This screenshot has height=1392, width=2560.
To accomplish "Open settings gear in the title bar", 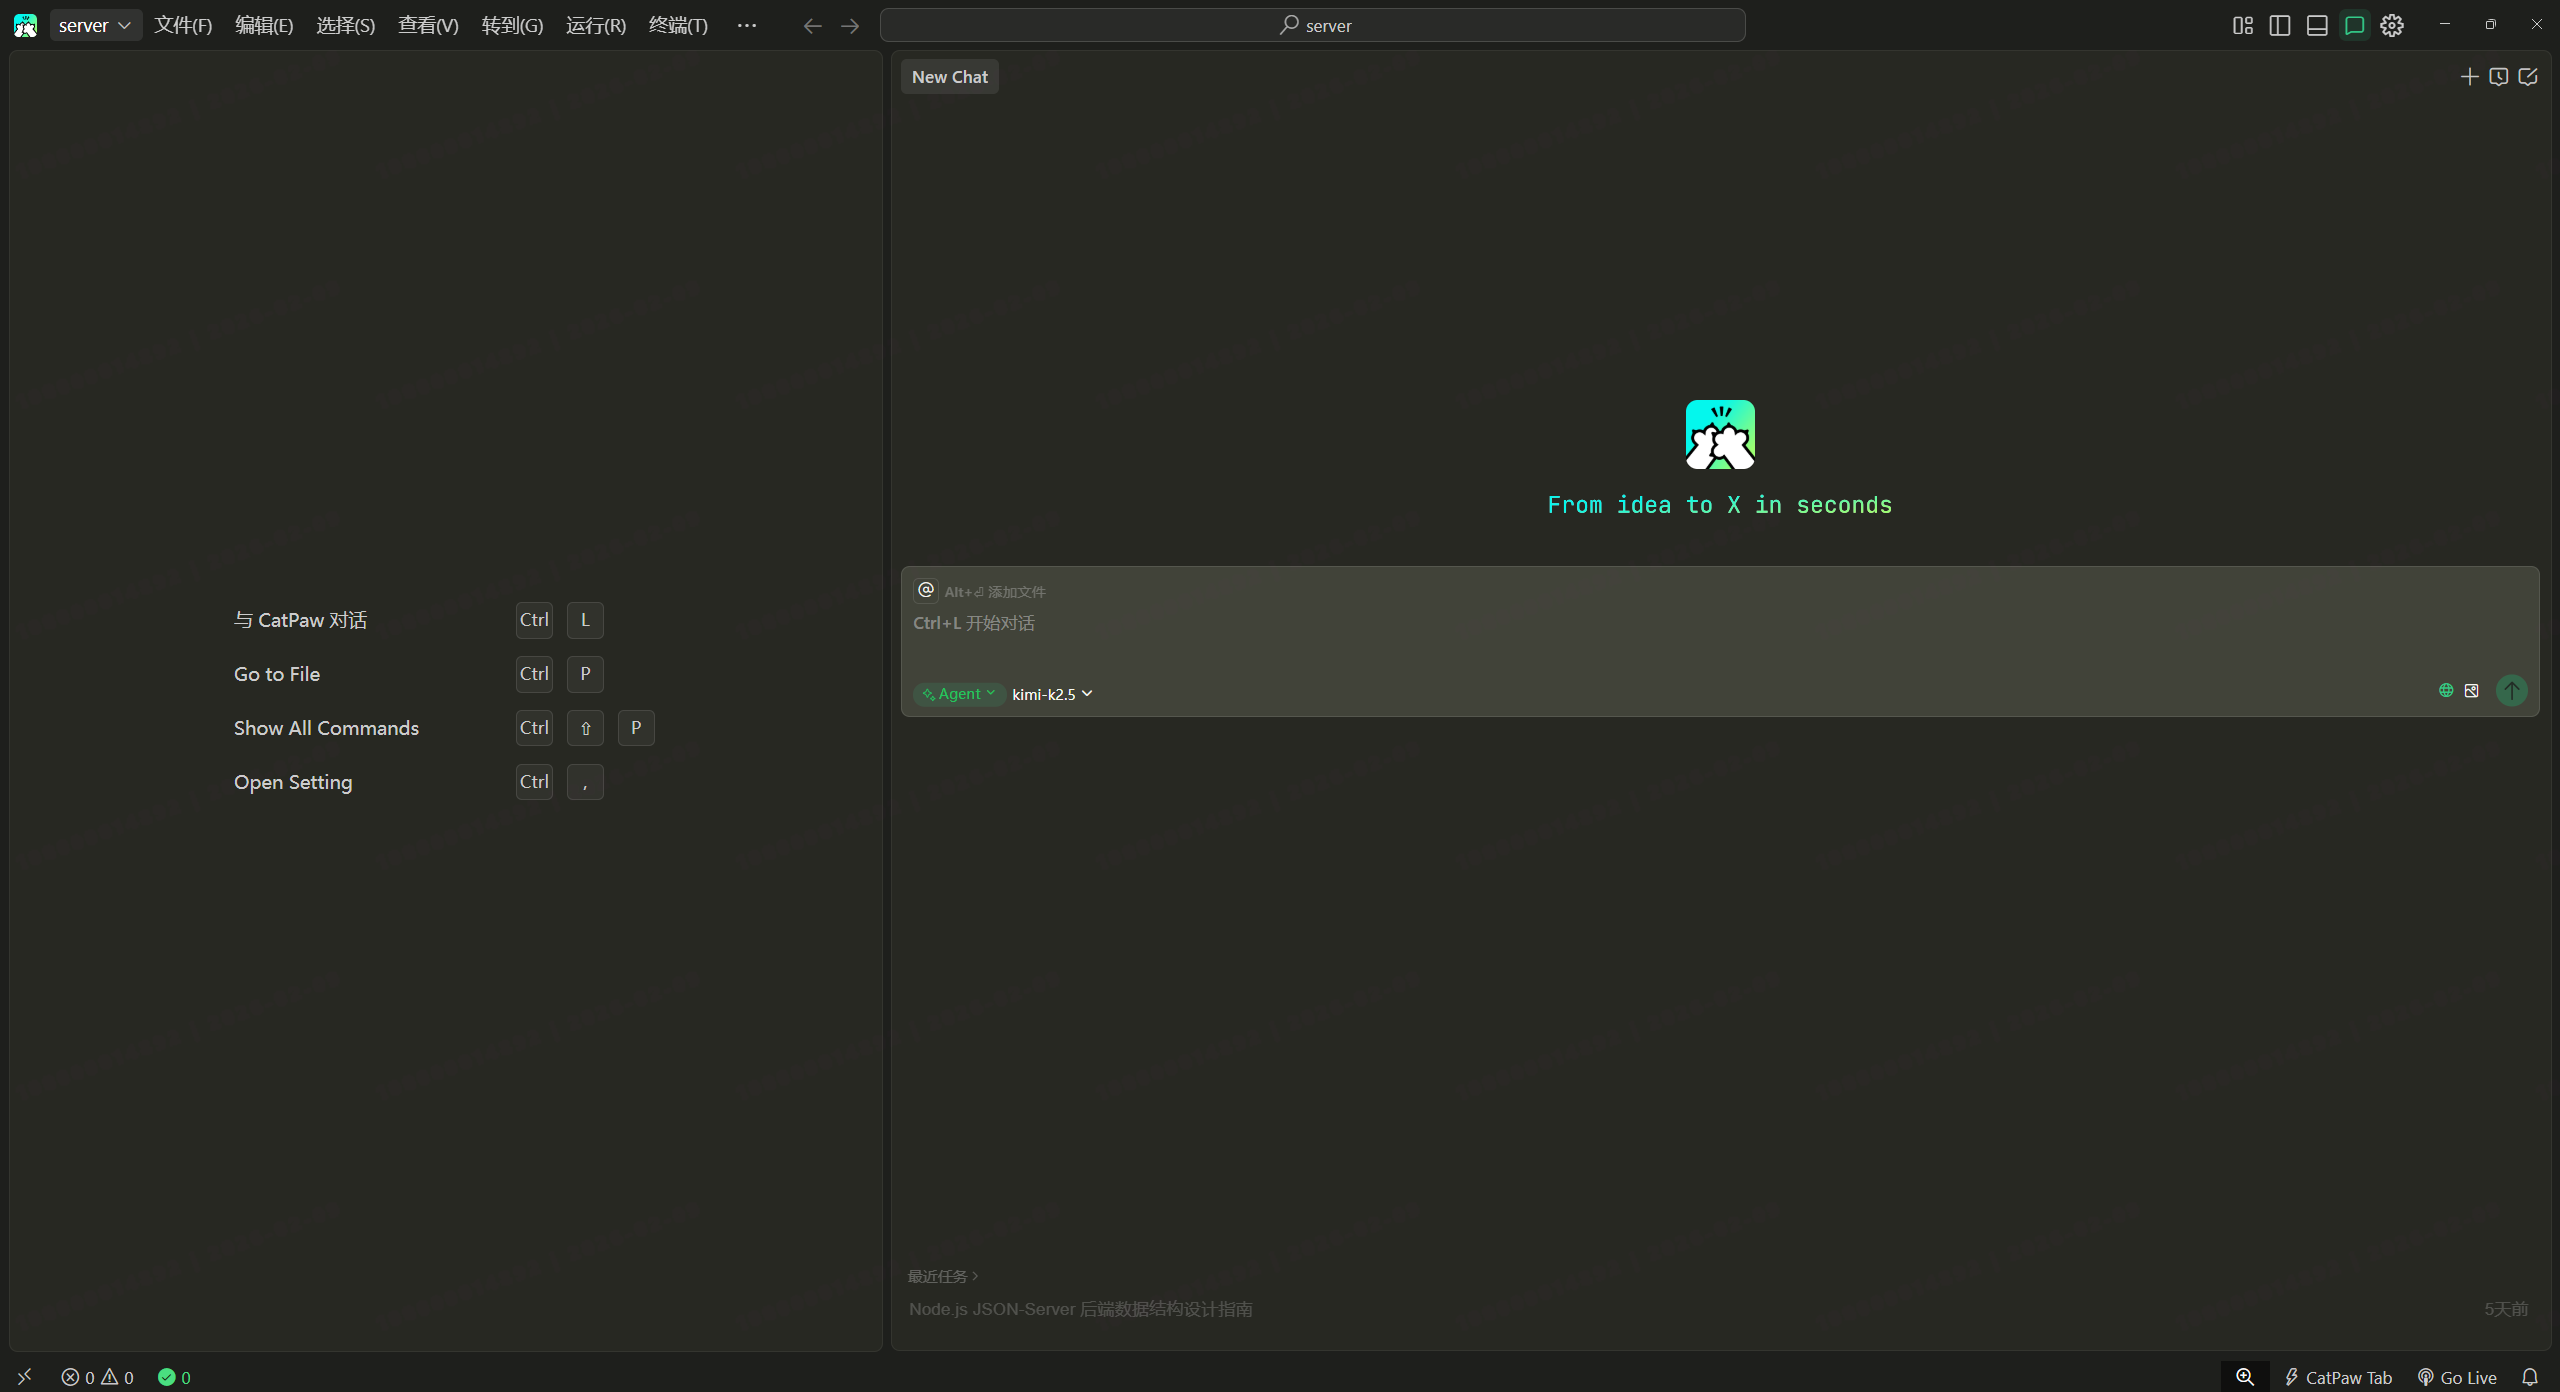I will click(x=2392, y=25).
